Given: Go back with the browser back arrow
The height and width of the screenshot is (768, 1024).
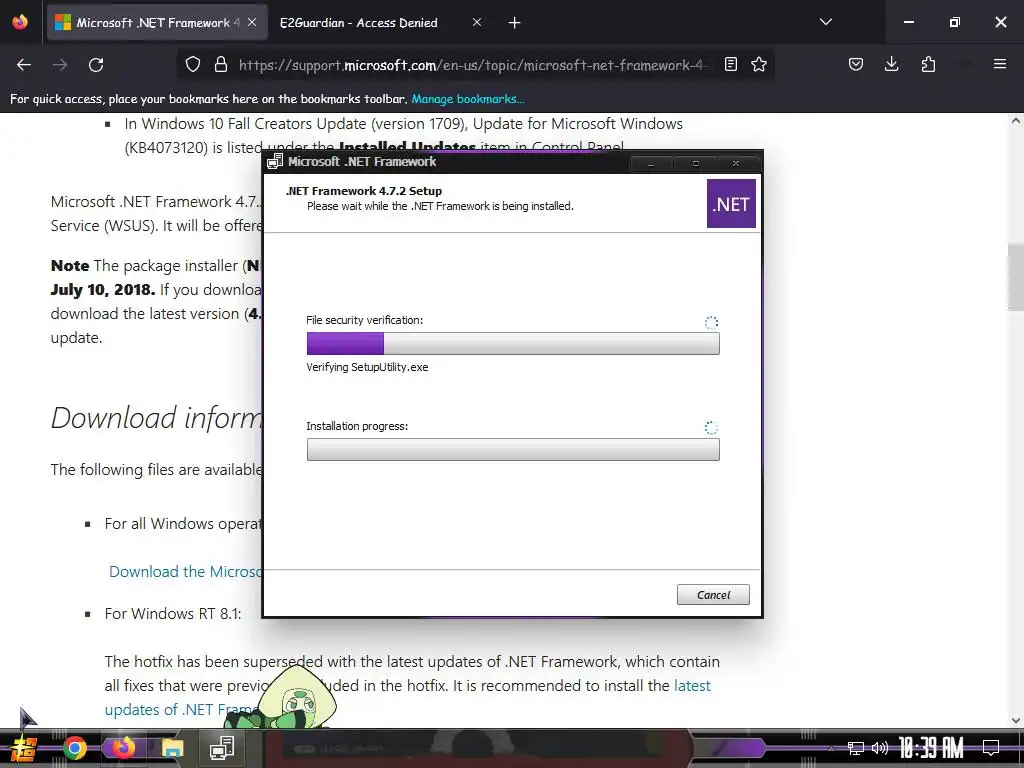Looking at the screenshot, I should pyautogui.click(x=24, y=65).
